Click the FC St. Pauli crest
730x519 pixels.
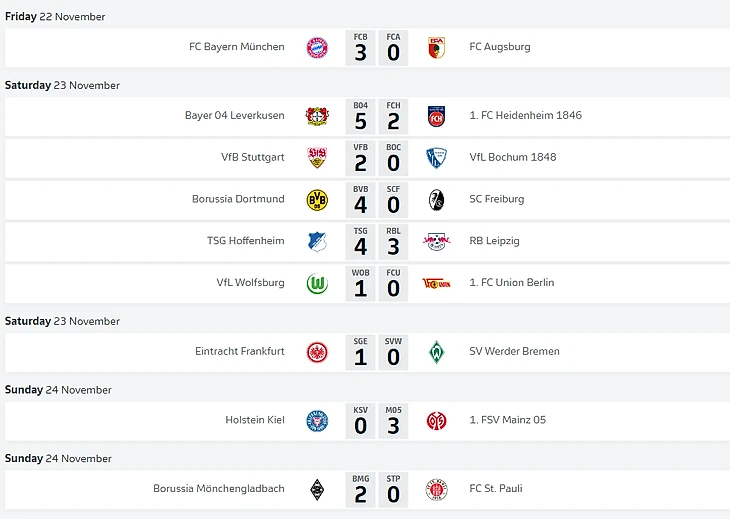pos(436,490)
